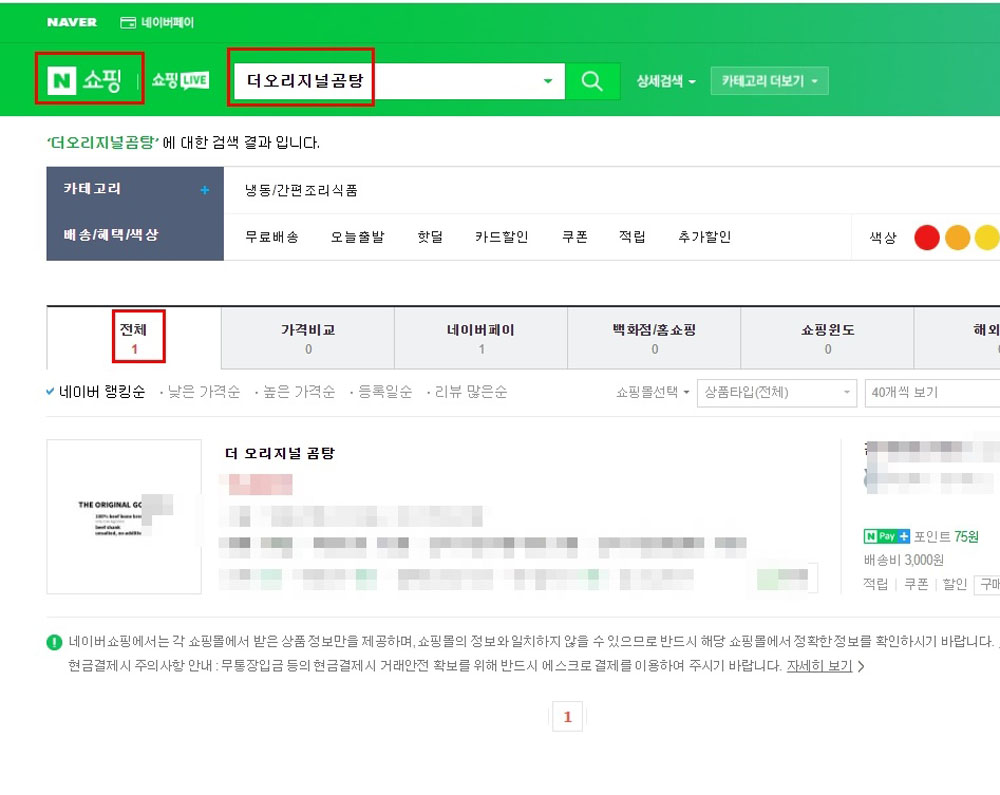1000x795 pixels.
Task: Click the NAVER logo in top bar
Action: [x=71, y=22]
